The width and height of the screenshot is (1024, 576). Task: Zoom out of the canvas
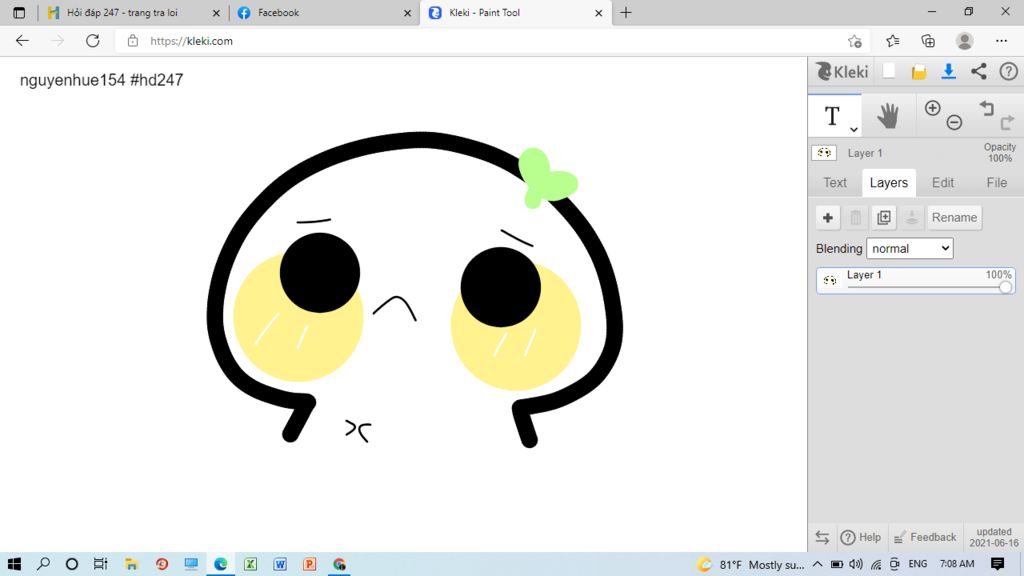tap(954, 122)
